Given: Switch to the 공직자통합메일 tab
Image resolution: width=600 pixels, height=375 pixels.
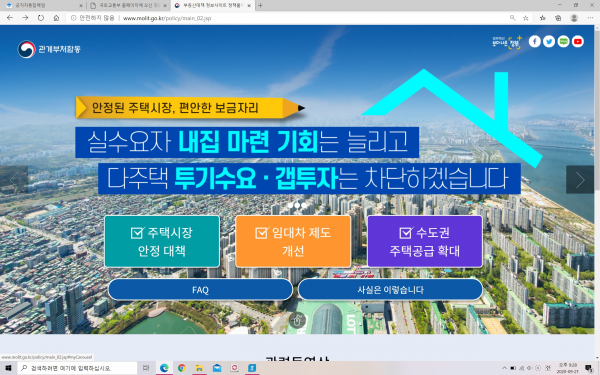Looking at the screenshot, I should [43, 6].
